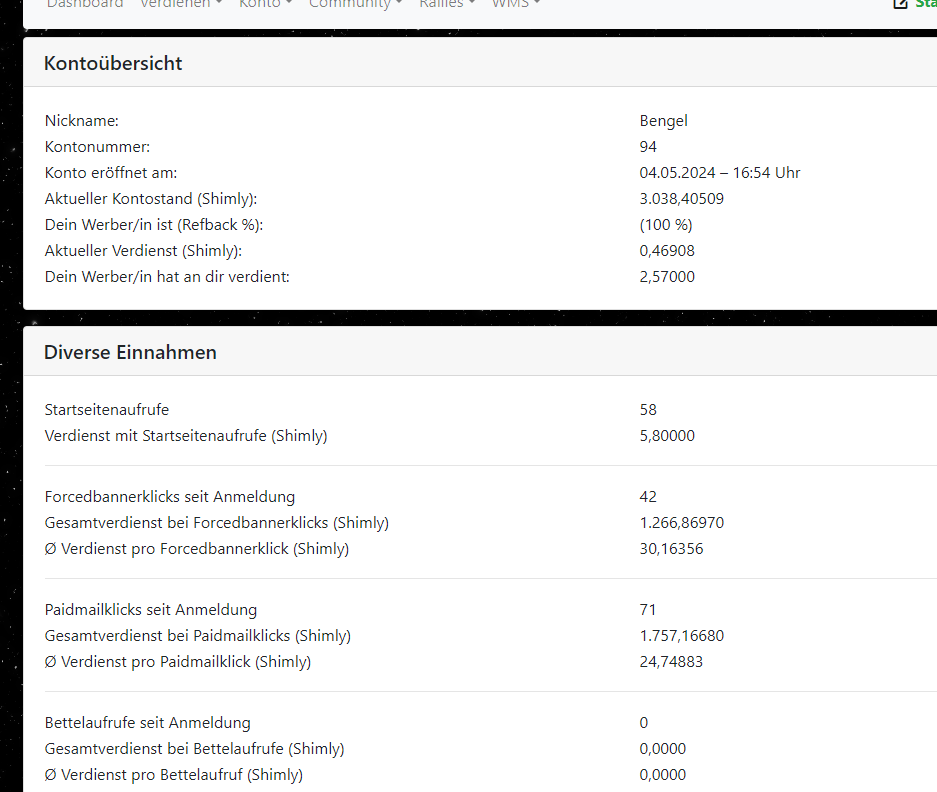Expand the Community dropdown

355,4
